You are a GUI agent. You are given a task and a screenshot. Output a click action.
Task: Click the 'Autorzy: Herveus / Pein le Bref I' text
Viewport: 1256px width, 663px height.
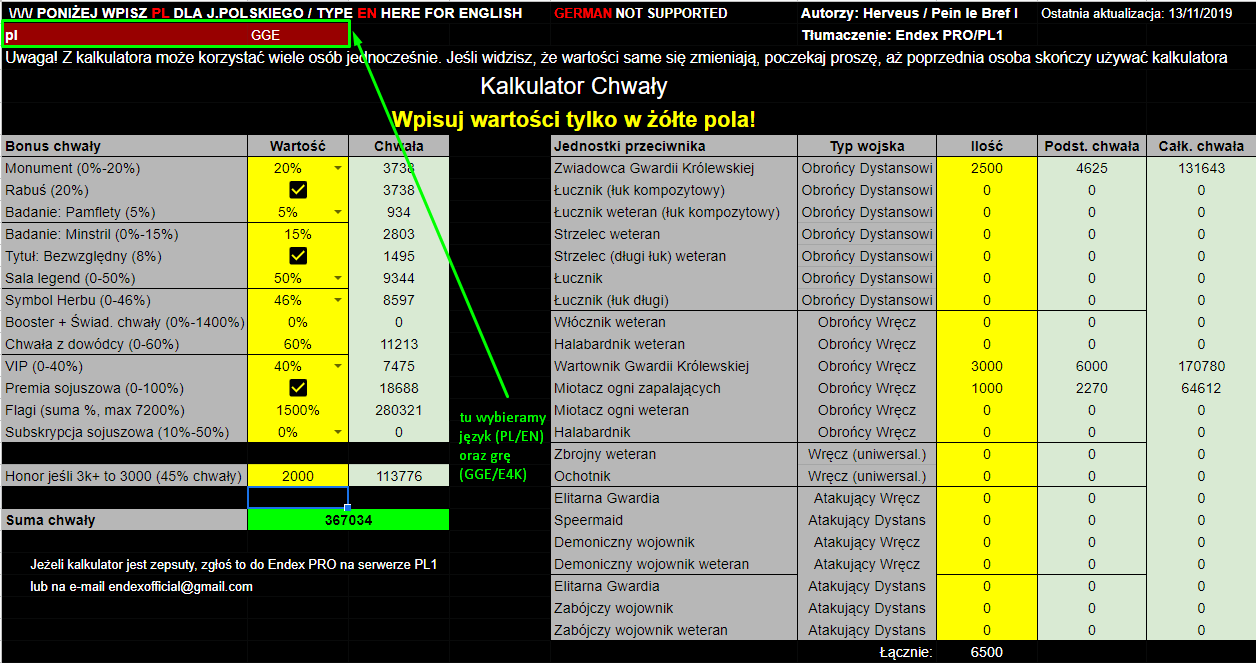pyautogui.click(x=909, y=13)
